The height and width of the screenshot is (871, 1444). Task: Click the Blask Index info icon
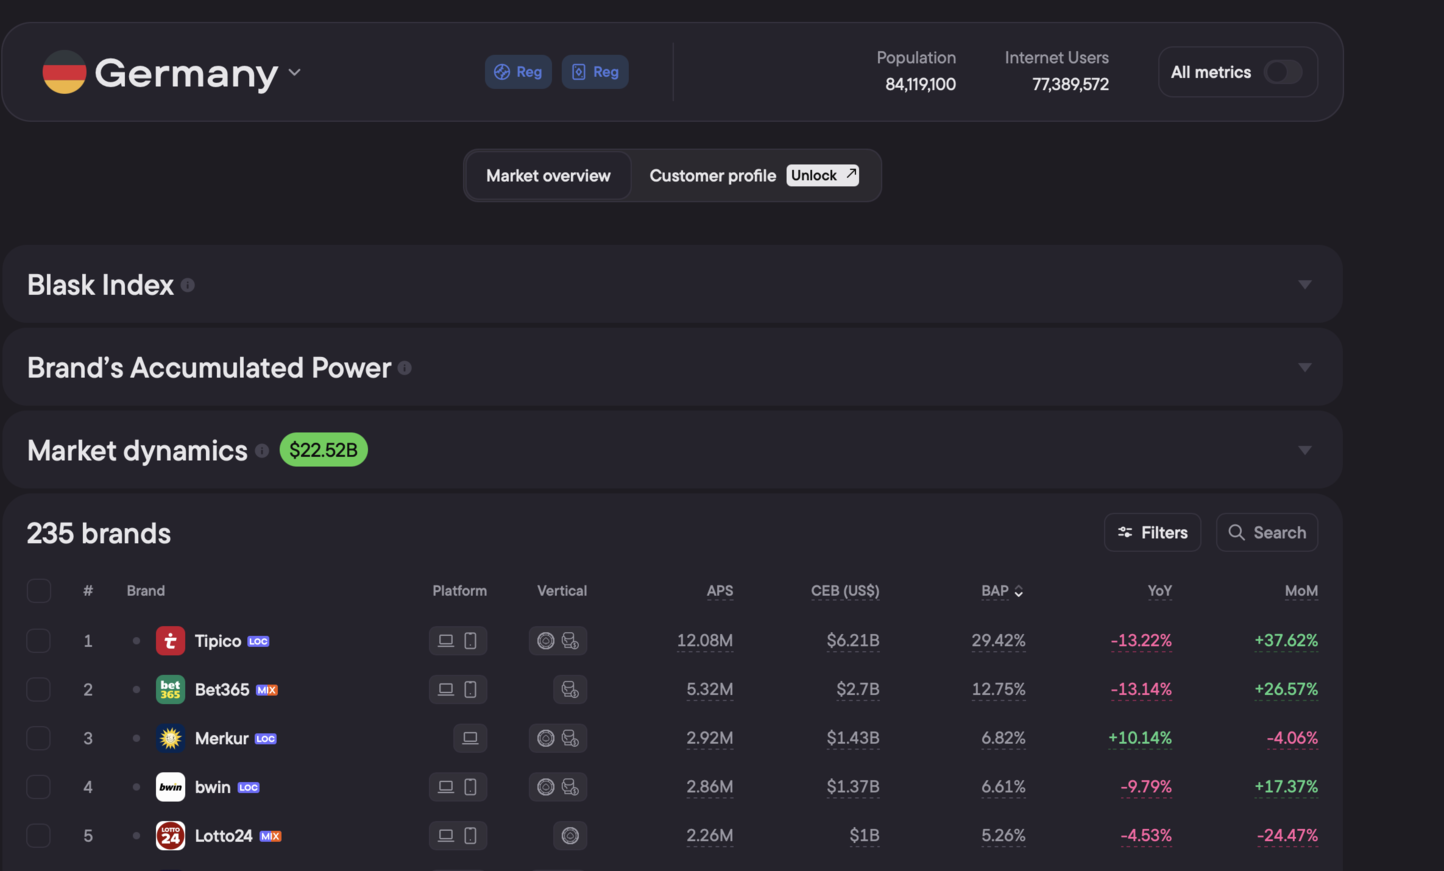pyautogui.click(x=188, y=285)
